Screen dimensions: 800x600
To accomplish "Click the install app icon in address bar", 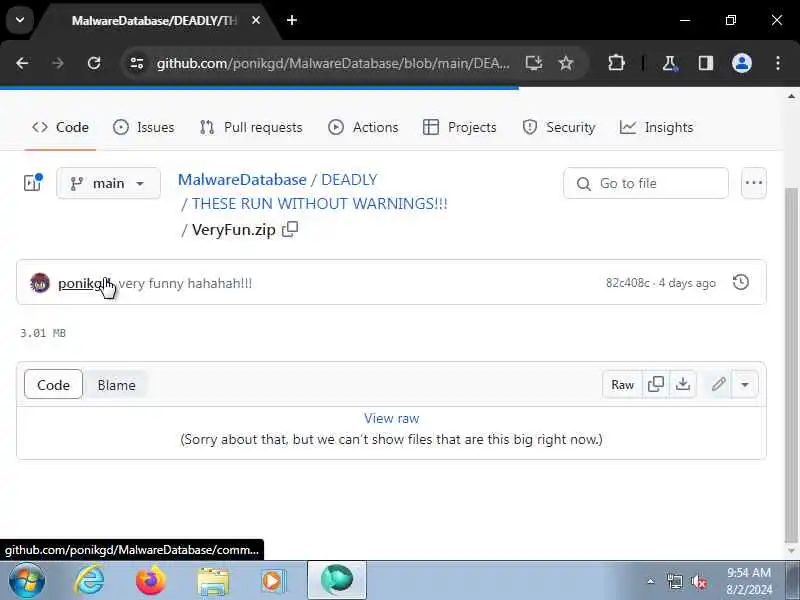I will tap(534, 63).
